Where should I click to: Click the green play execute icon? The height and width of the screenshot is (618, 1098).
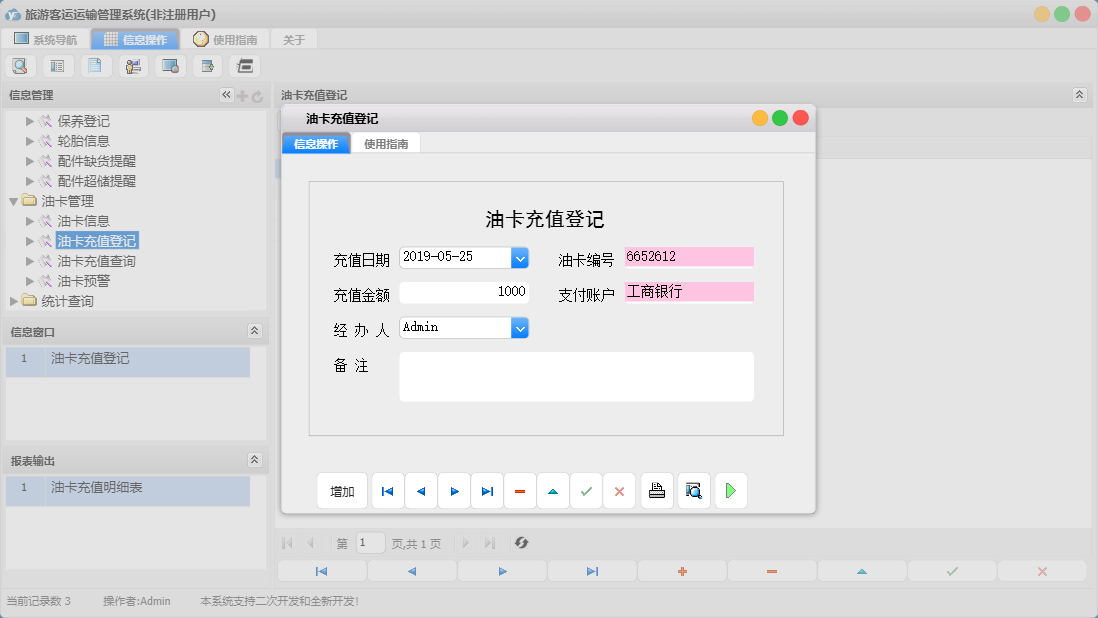[x=731, y=490]
